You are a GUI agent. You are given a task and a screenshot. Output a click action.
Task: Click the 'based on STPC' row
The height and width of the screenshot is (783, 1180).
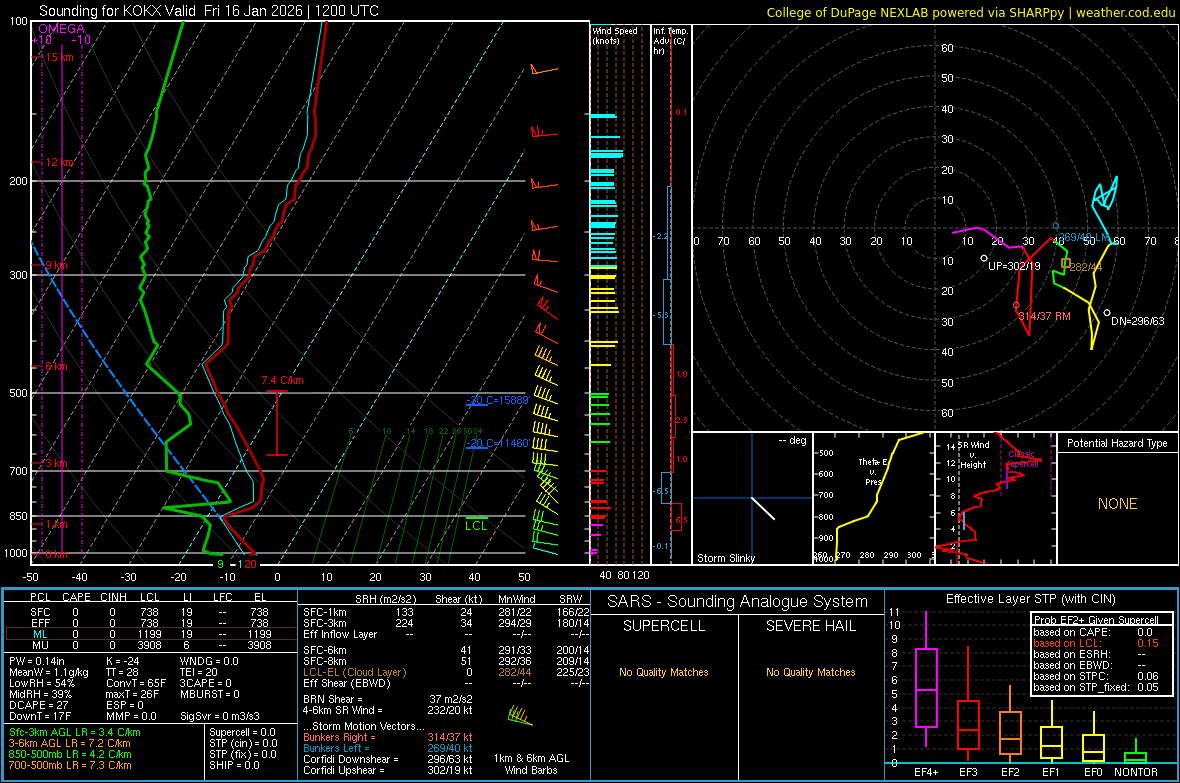(1096, 676)
